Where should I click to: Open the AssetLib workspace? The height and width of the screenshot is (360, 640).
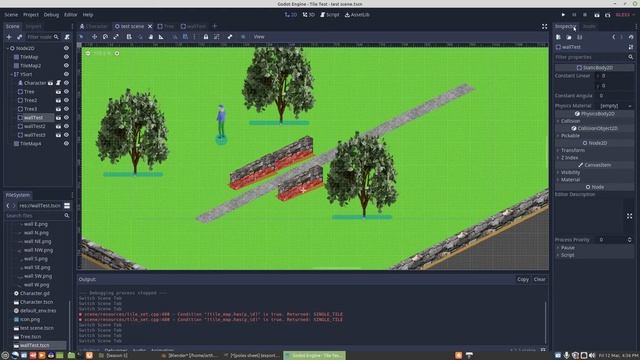357,15
